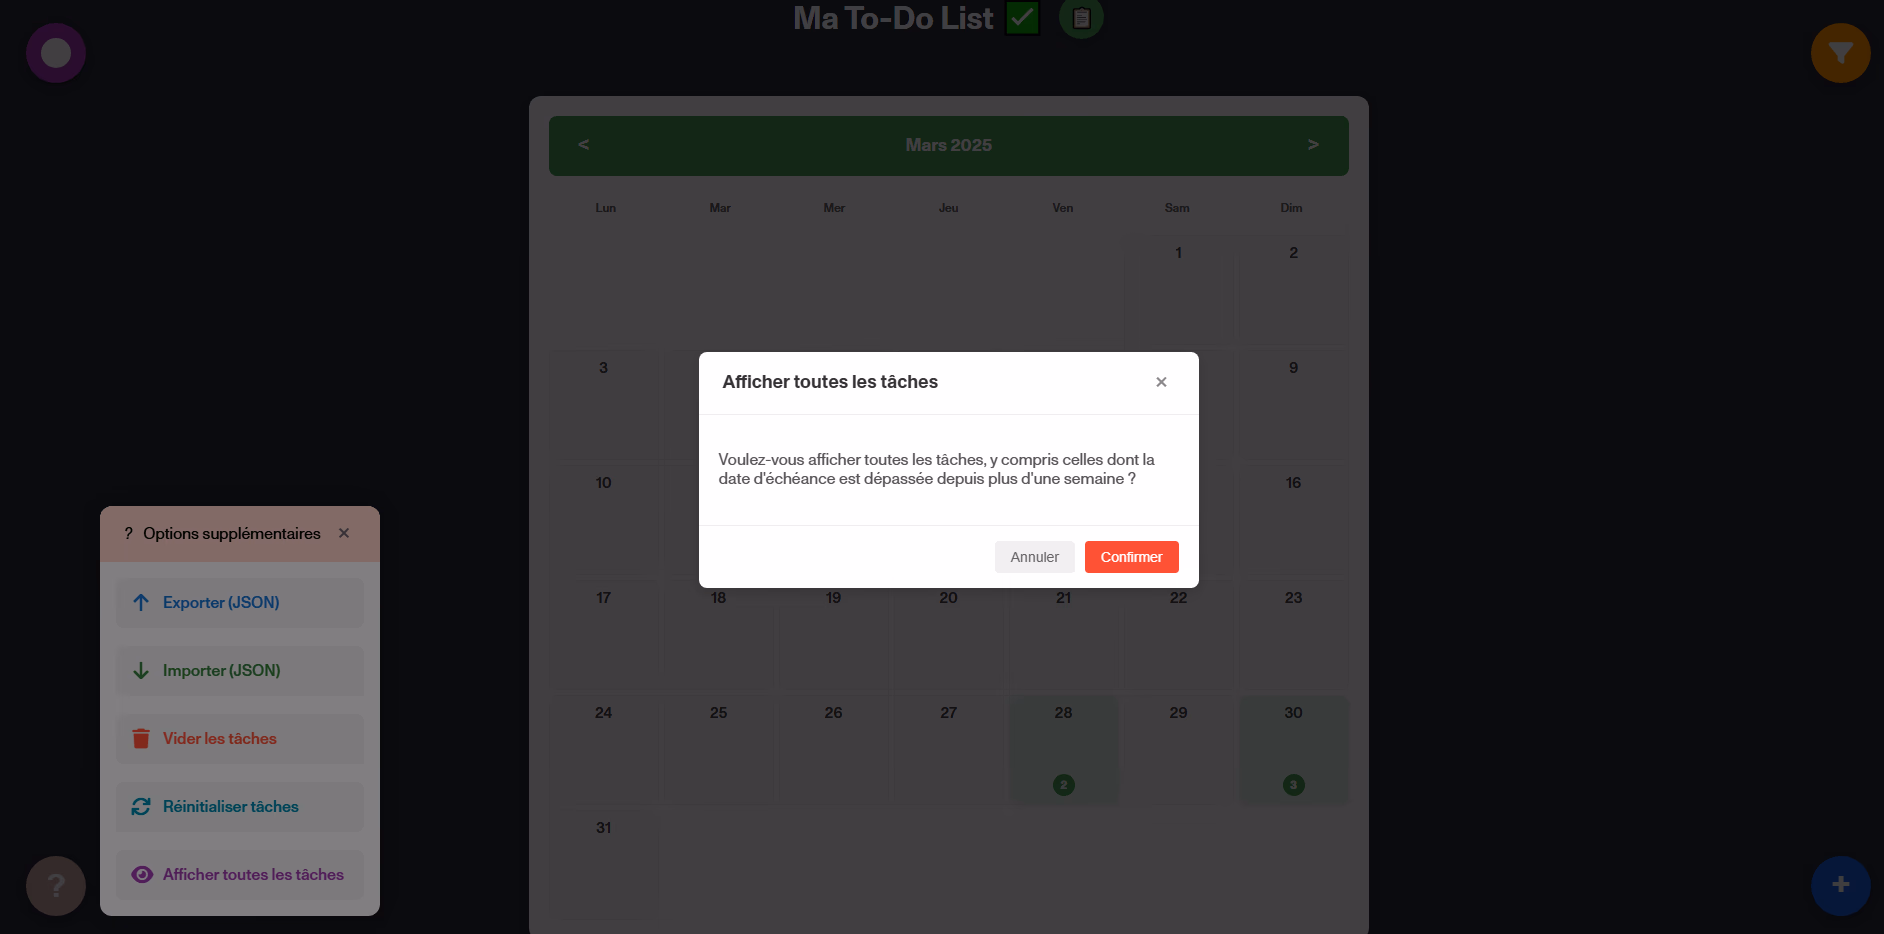Click the task count badge on day 30
The image size is (1884, 934).
point(1293,785)
